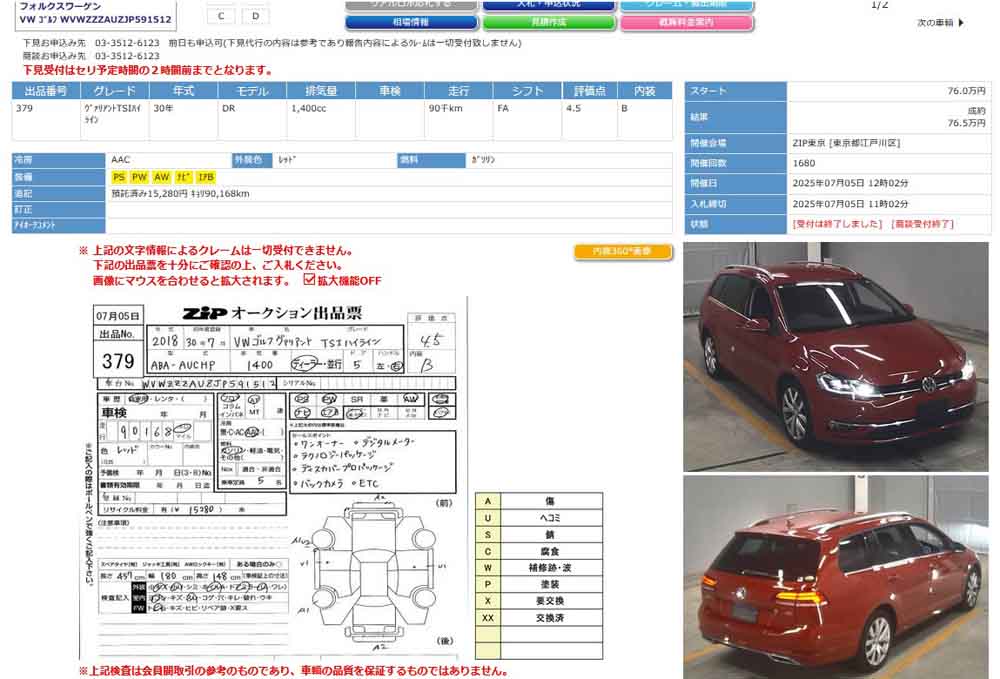
Task: Click the yellow PS equipment badge
Action: pos(119,177)
